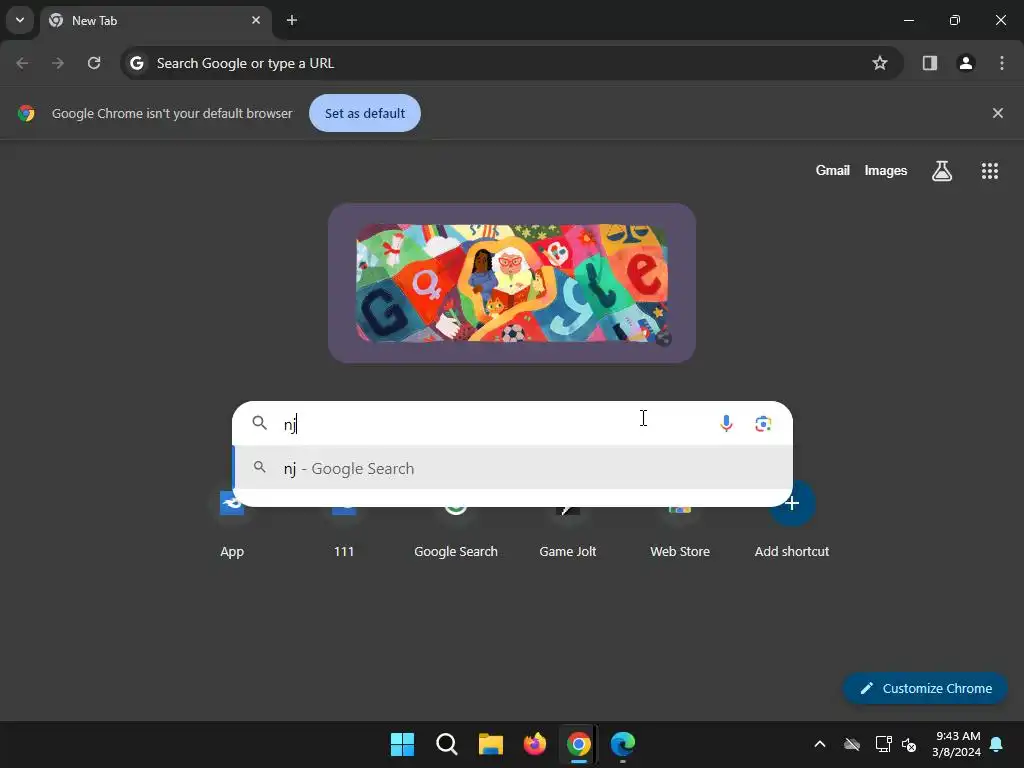
Task: Open the Windows Start menu
Action: pyautogui.click(x=402, y=744)
